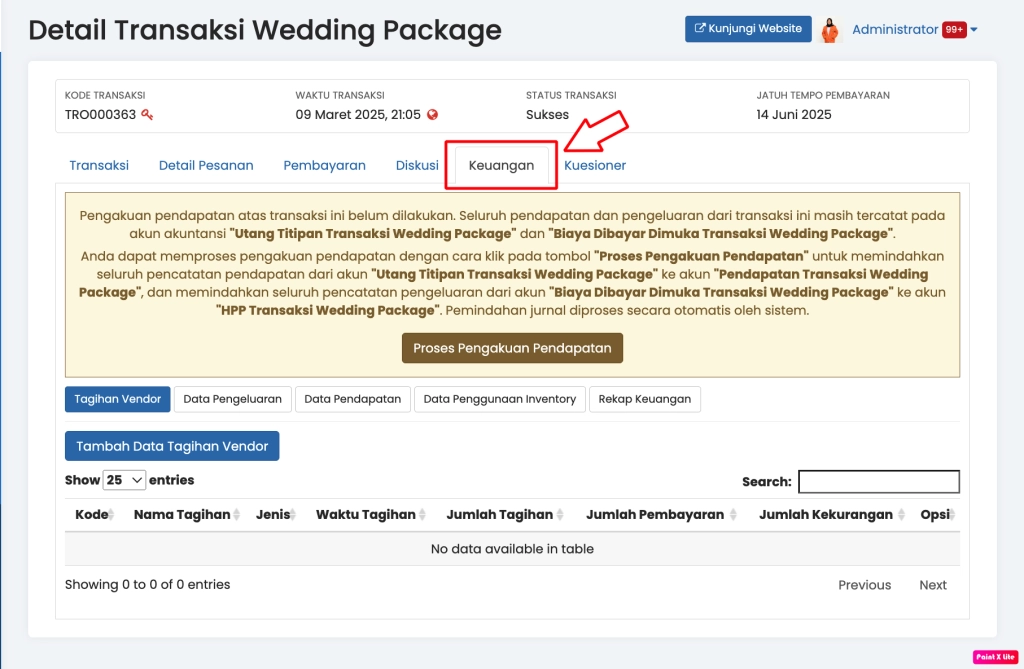Click the Administrator avatar image

[829, 30]
